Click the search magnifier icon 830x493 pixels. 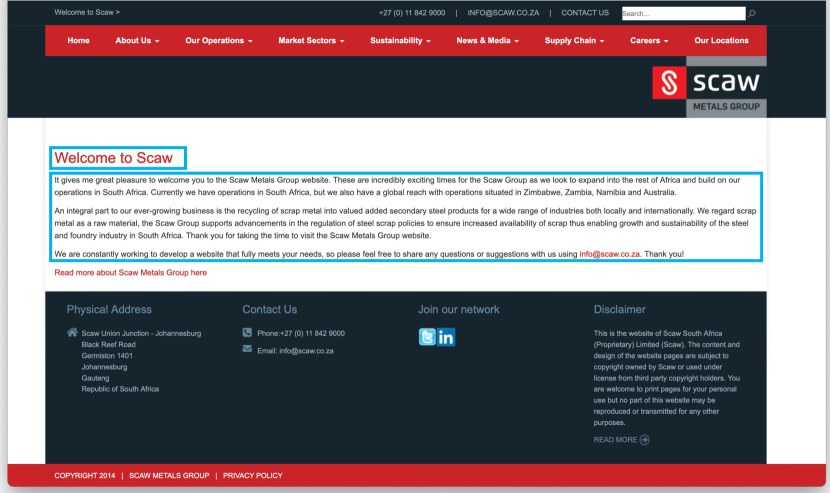coord(752,13)
